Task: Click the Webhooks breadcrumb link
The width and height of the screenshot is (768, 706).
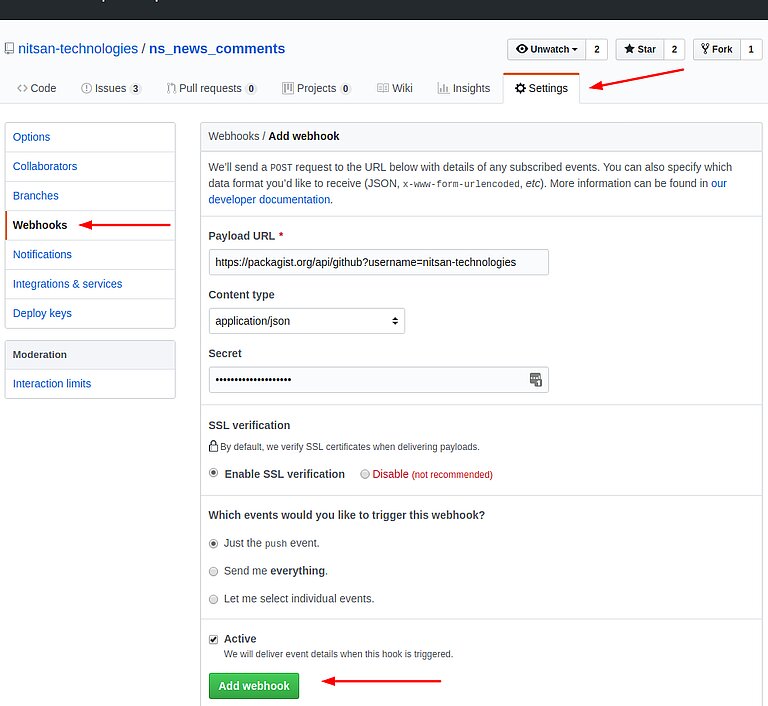Action: 234,136
